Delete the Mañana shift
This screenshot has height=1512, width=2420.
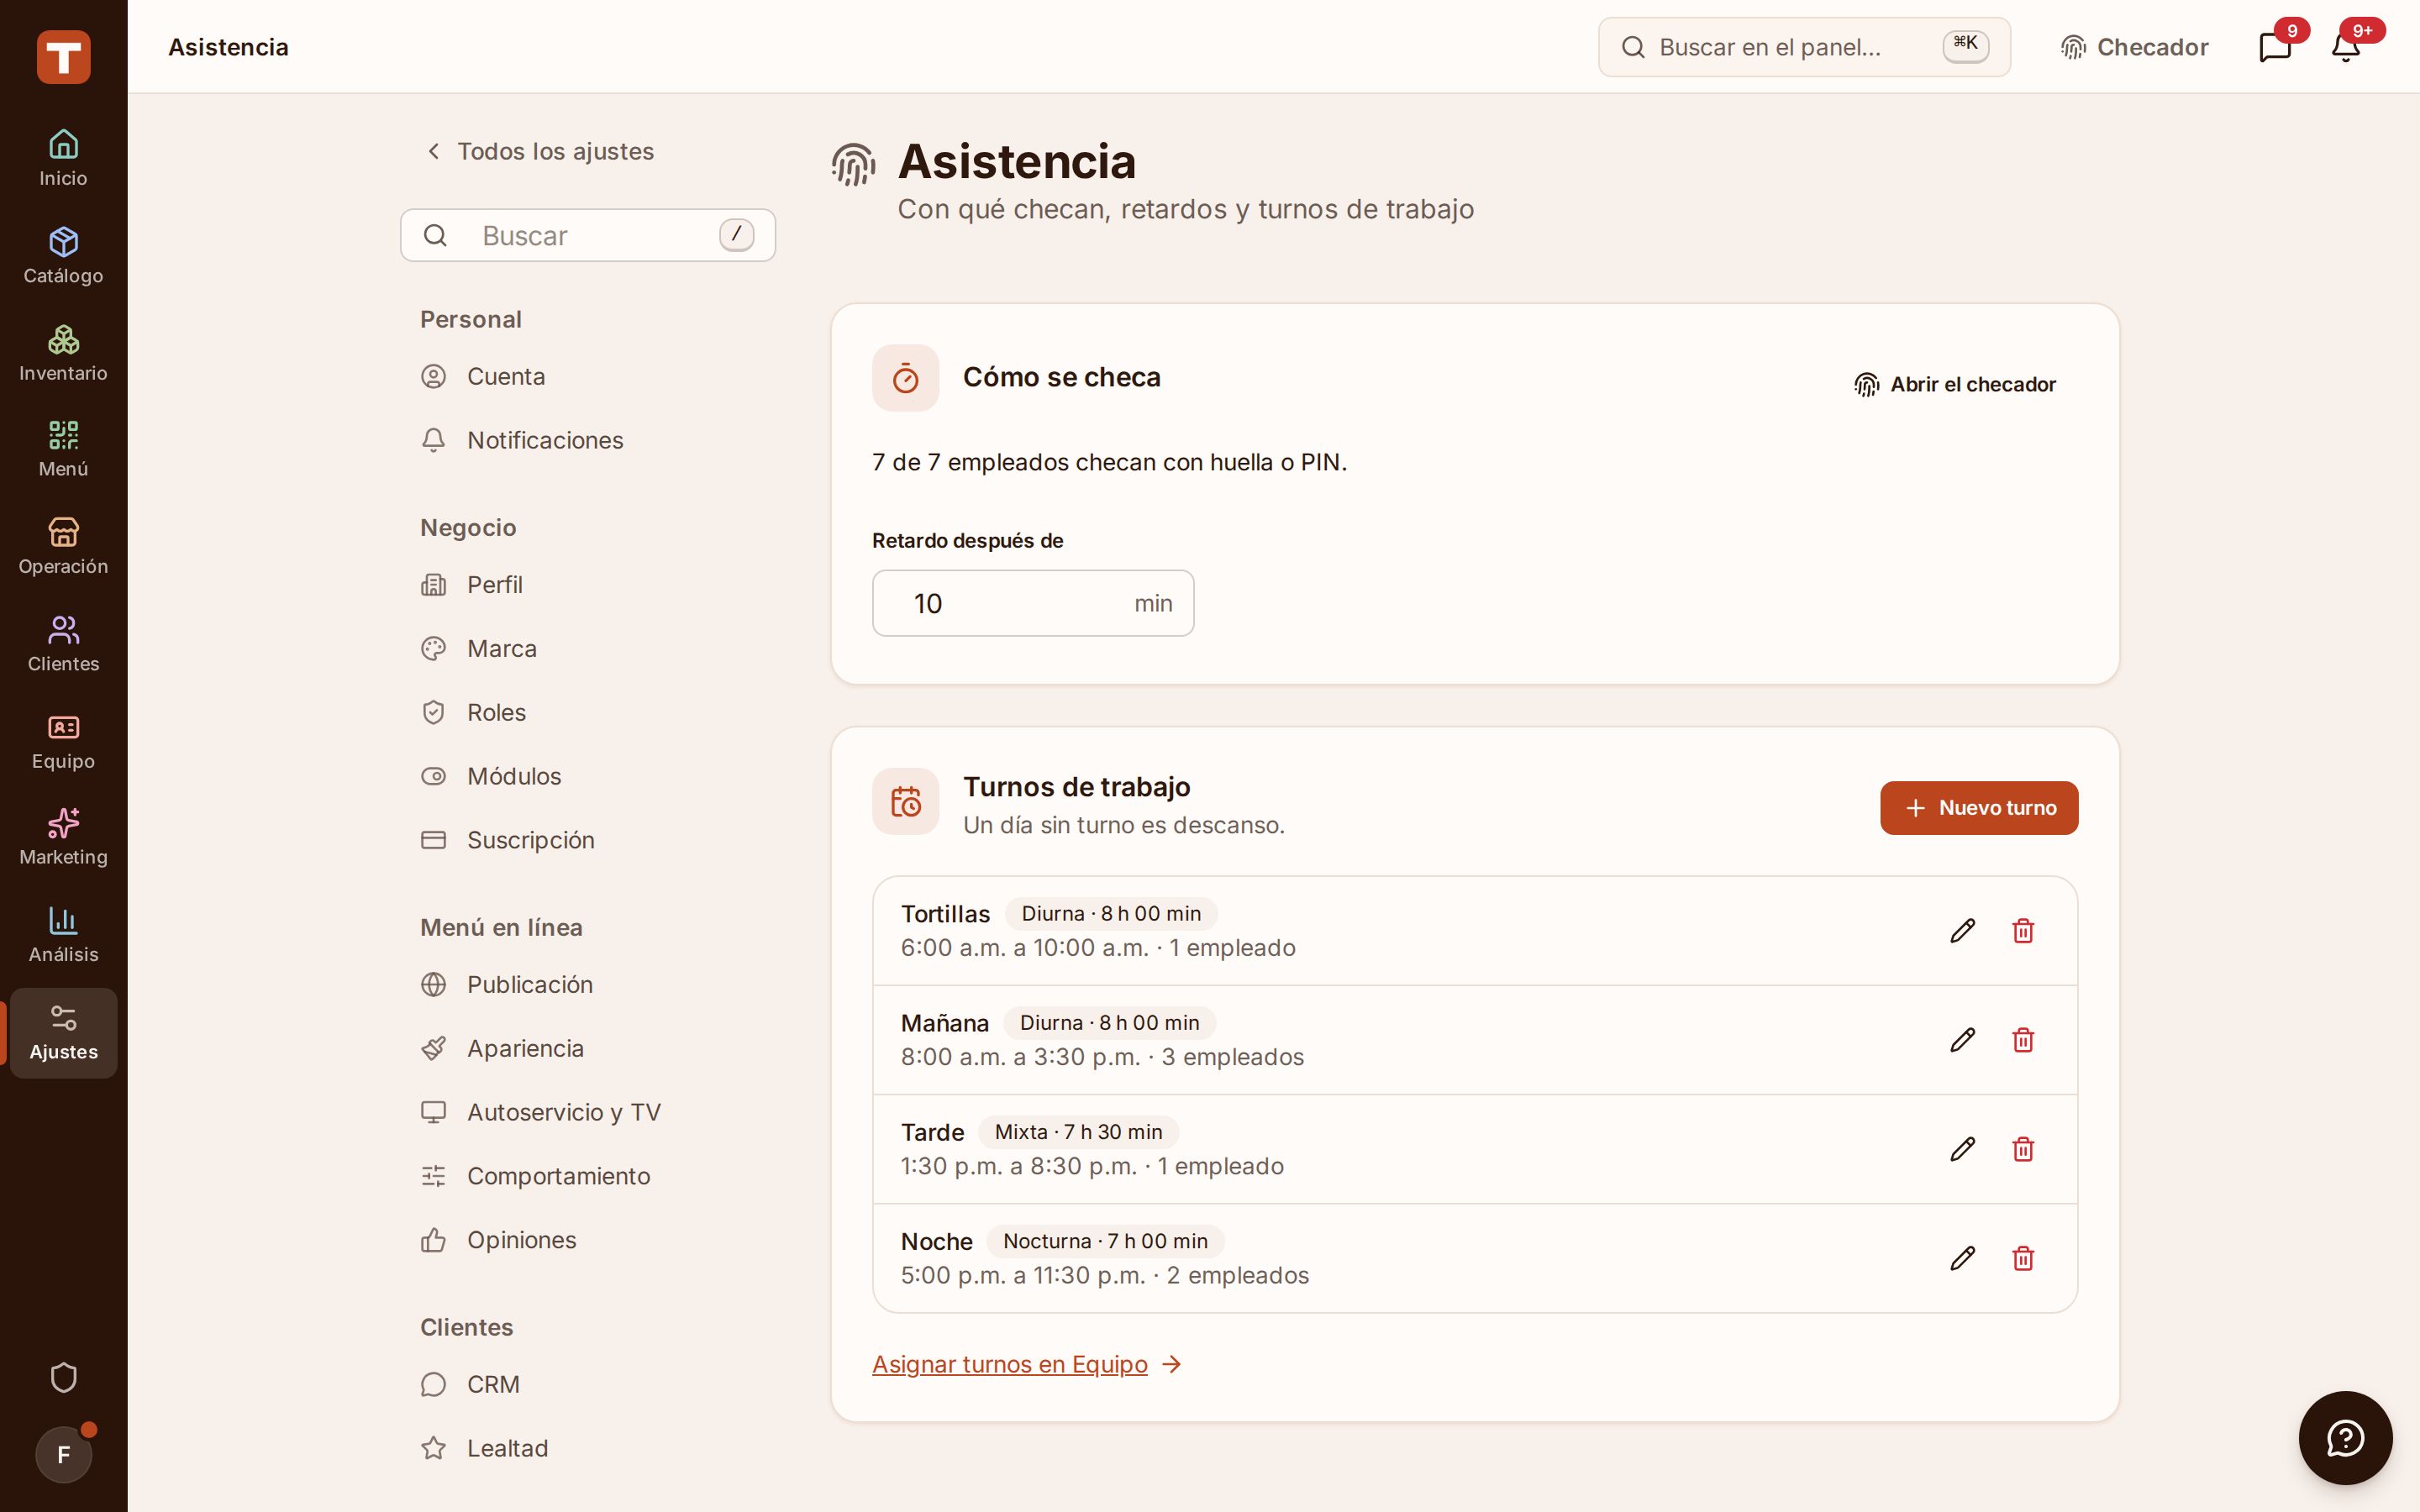(x=2023, y=1040)
